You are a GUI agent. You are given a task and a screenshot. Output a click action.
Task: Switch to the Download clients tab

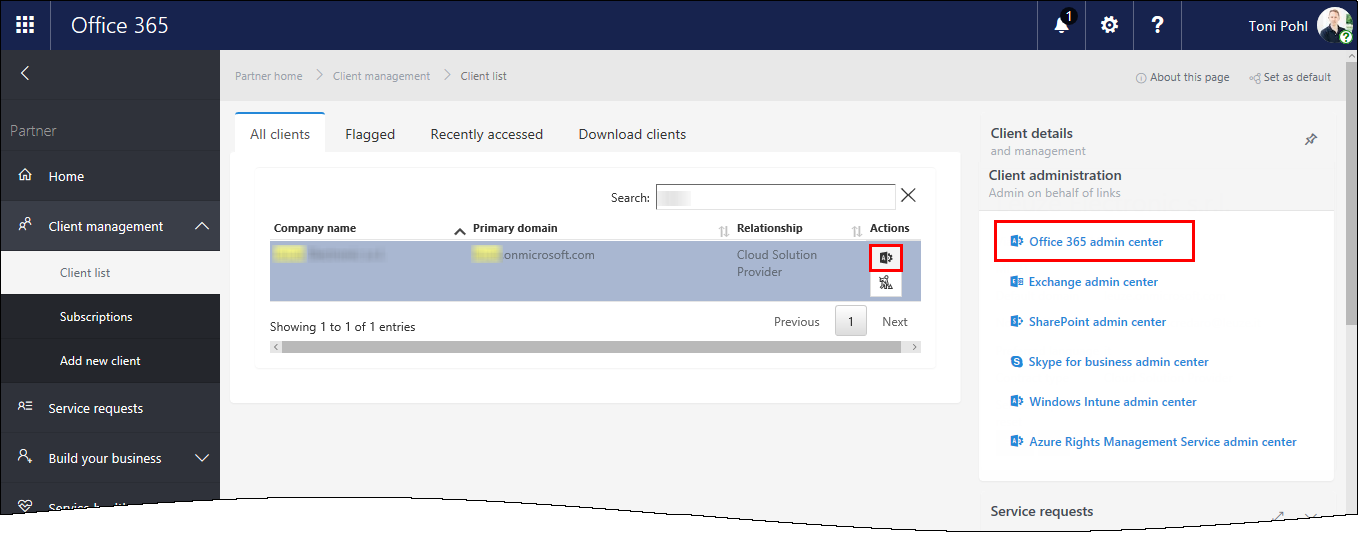[x=632, y=134]
